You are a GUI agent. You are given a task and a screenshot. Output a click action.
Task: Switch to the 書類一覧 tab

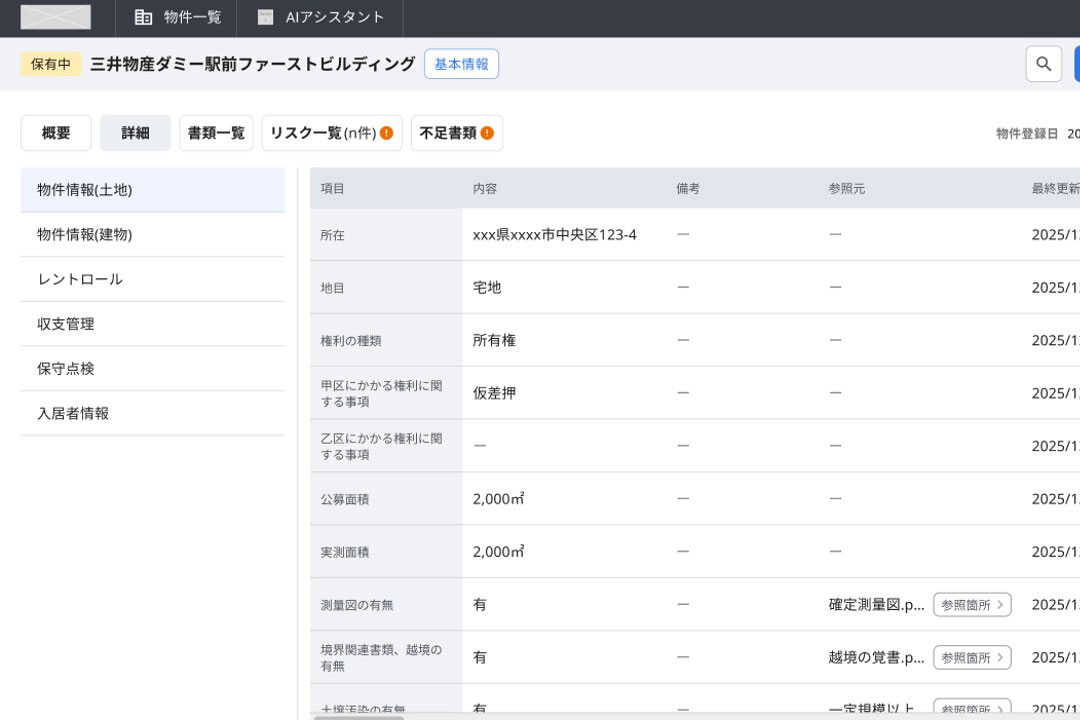point(216,133)
